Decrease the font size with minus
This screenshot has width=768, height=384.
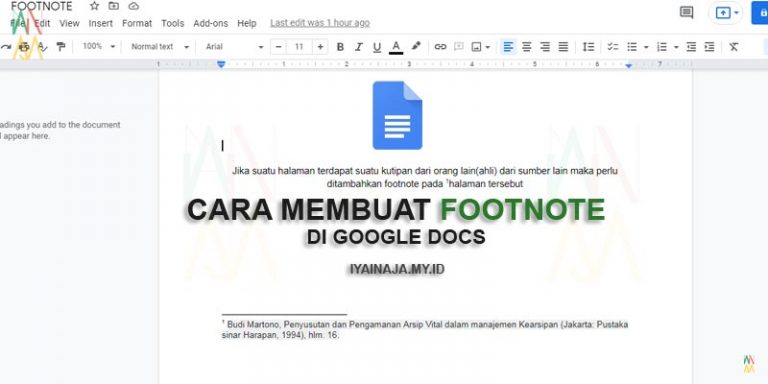point(278,47)
